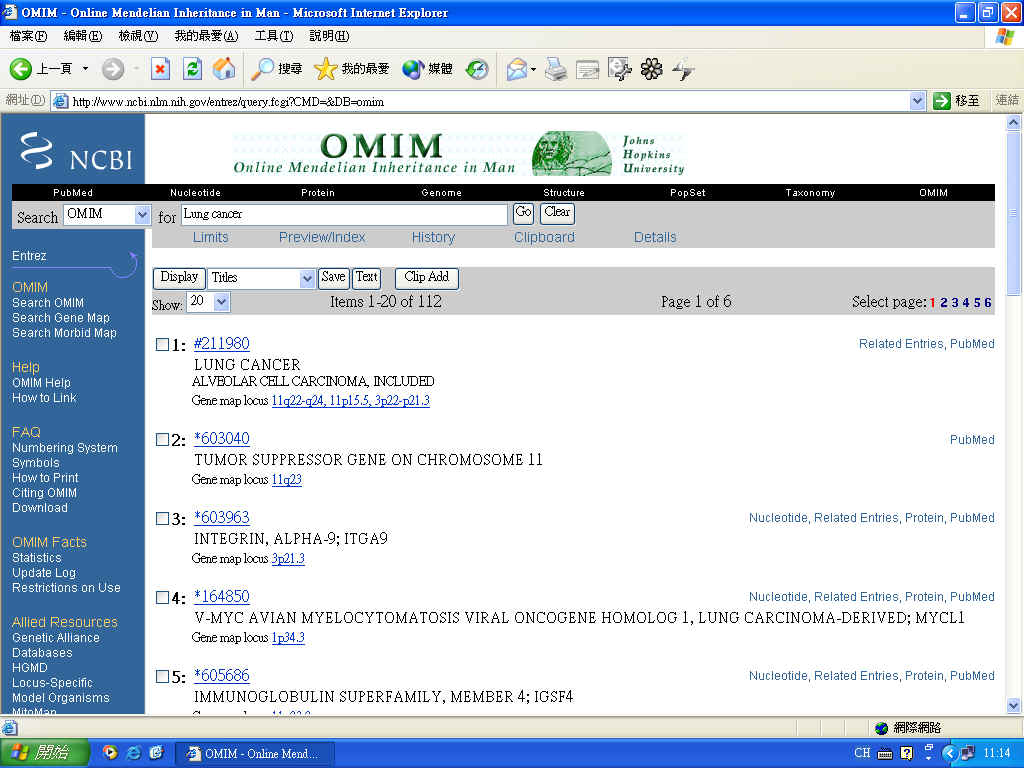
Task: Switch to the Nucleotide database tab
Action: pyautogui.click(x=195, y=193)
